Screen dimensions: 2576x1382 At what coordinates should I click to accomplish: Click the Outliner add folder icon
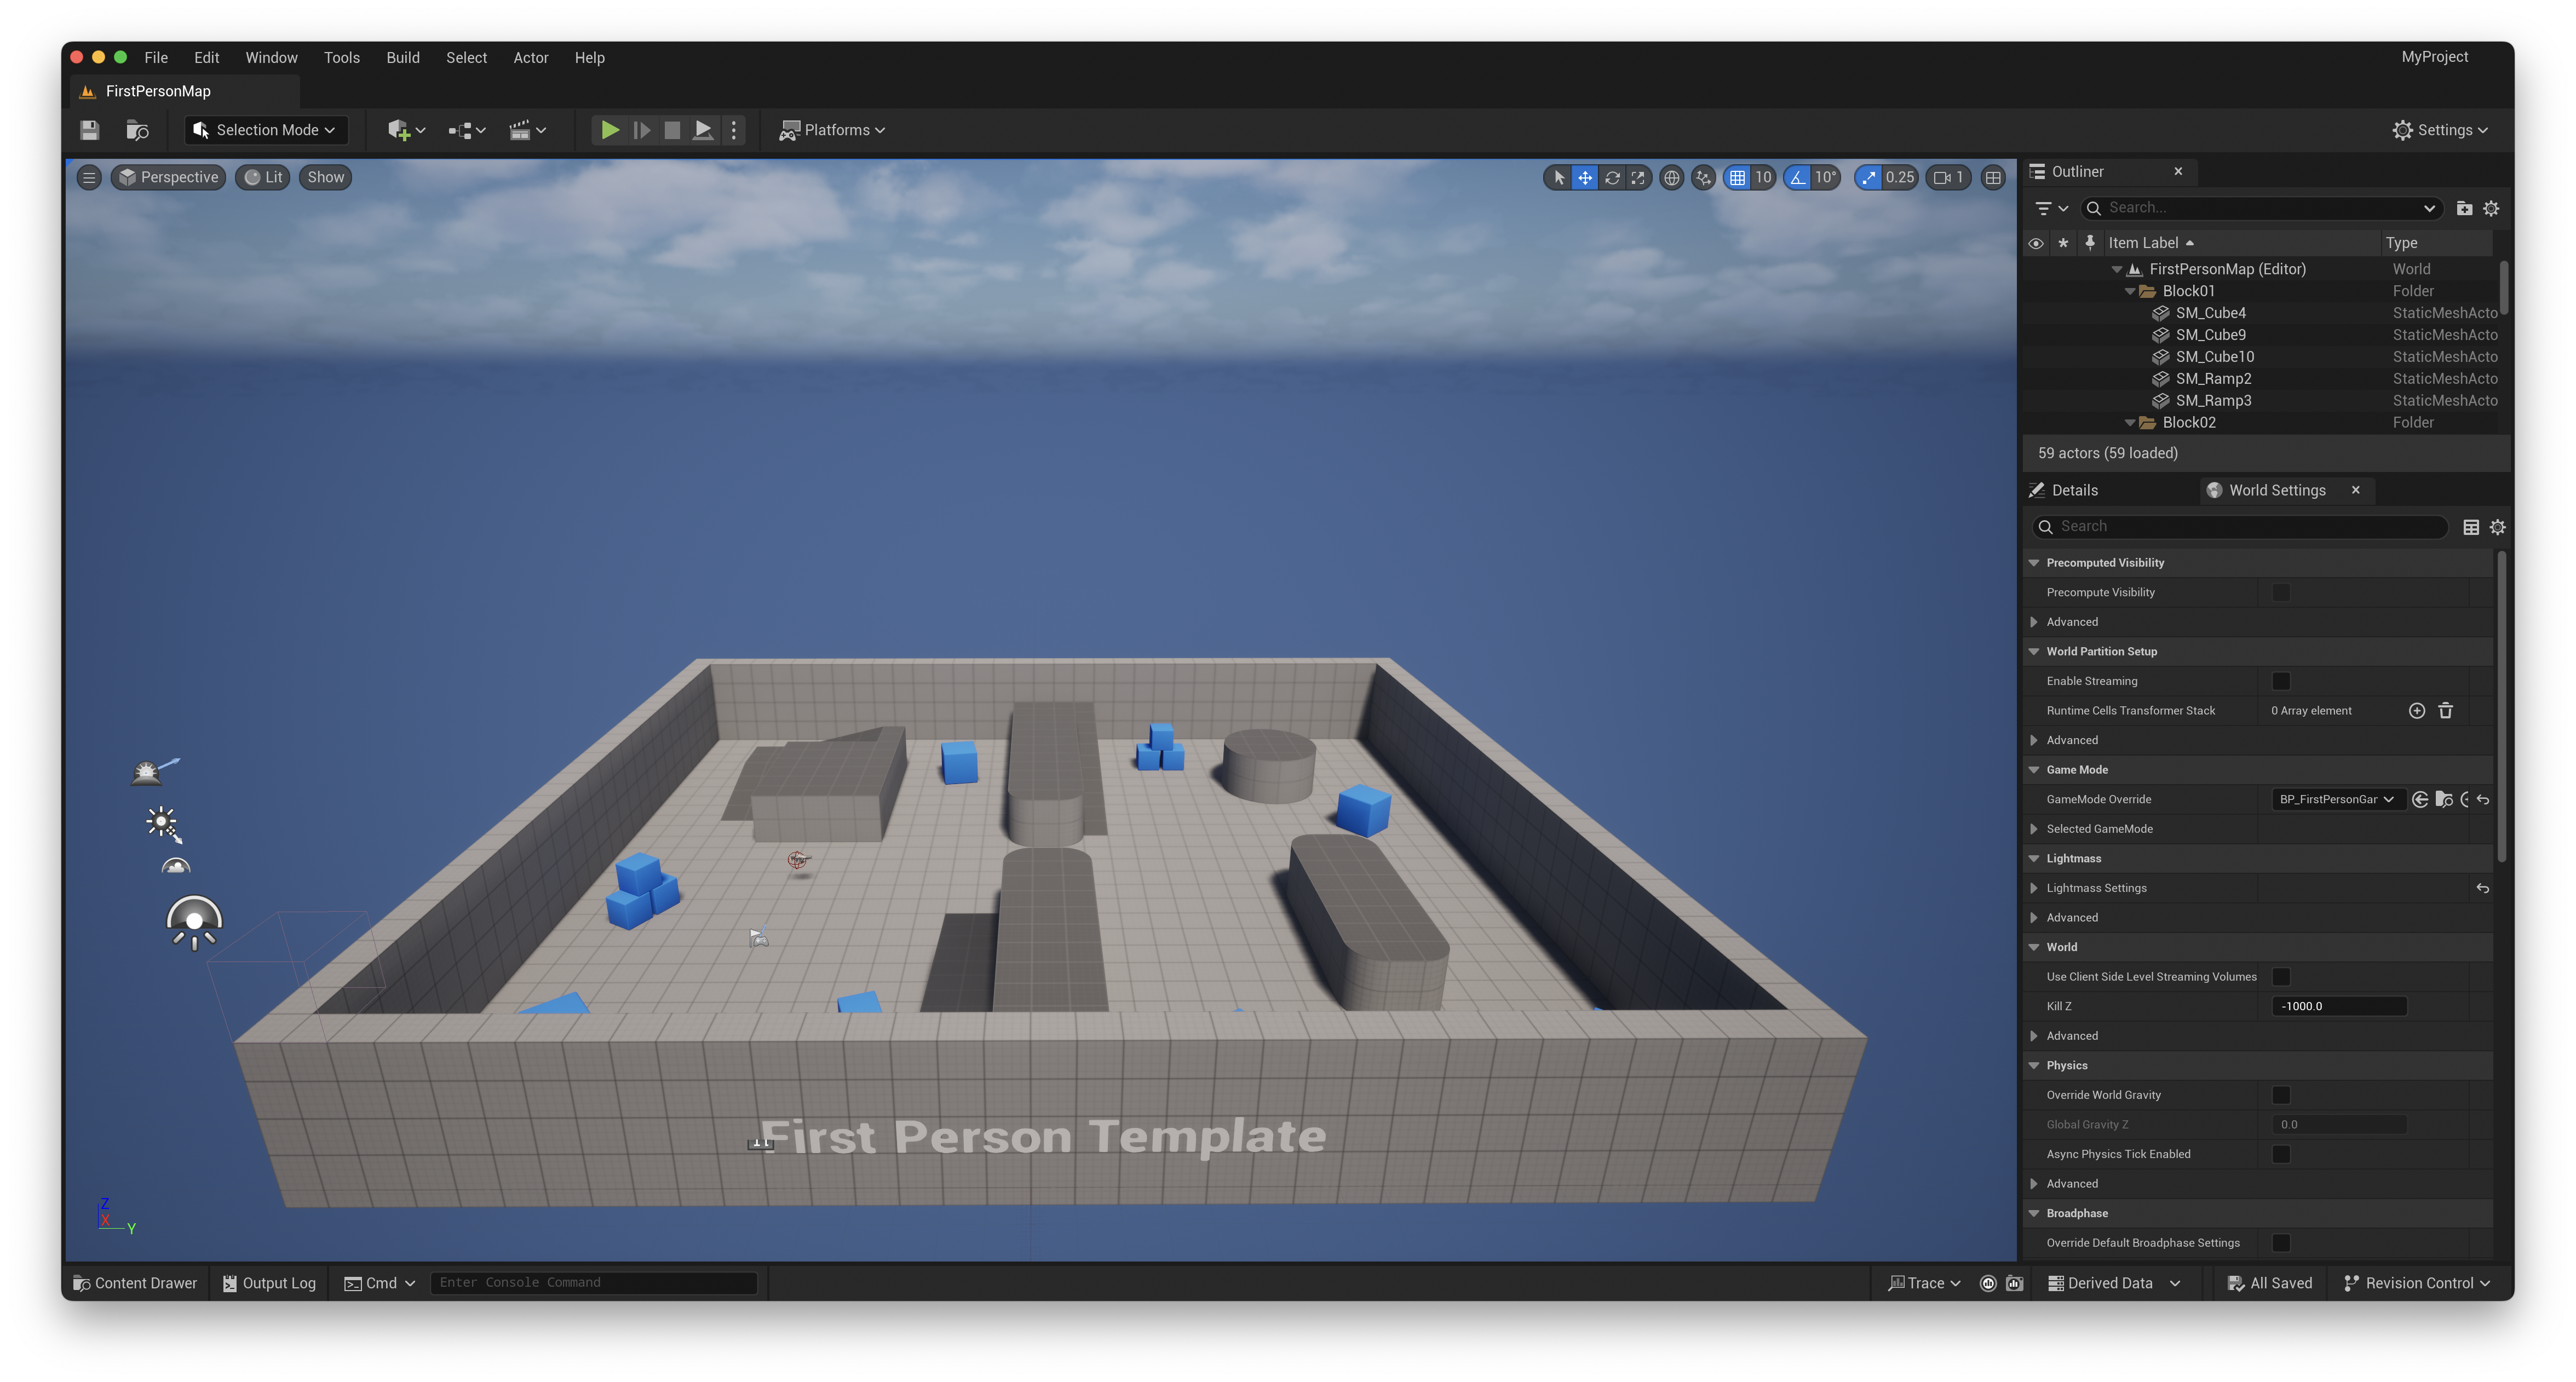pos(2464,208)
